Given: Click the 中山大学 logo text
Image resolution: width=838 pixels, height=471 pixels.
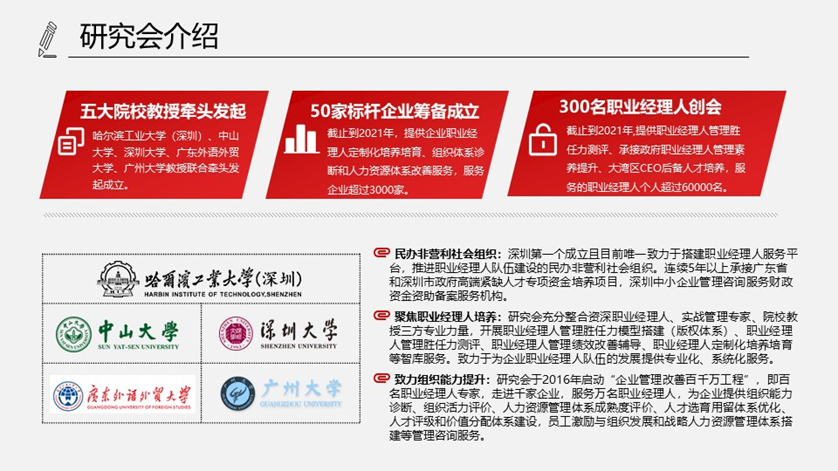Looking at the screenshot, I should pos(138,331).
